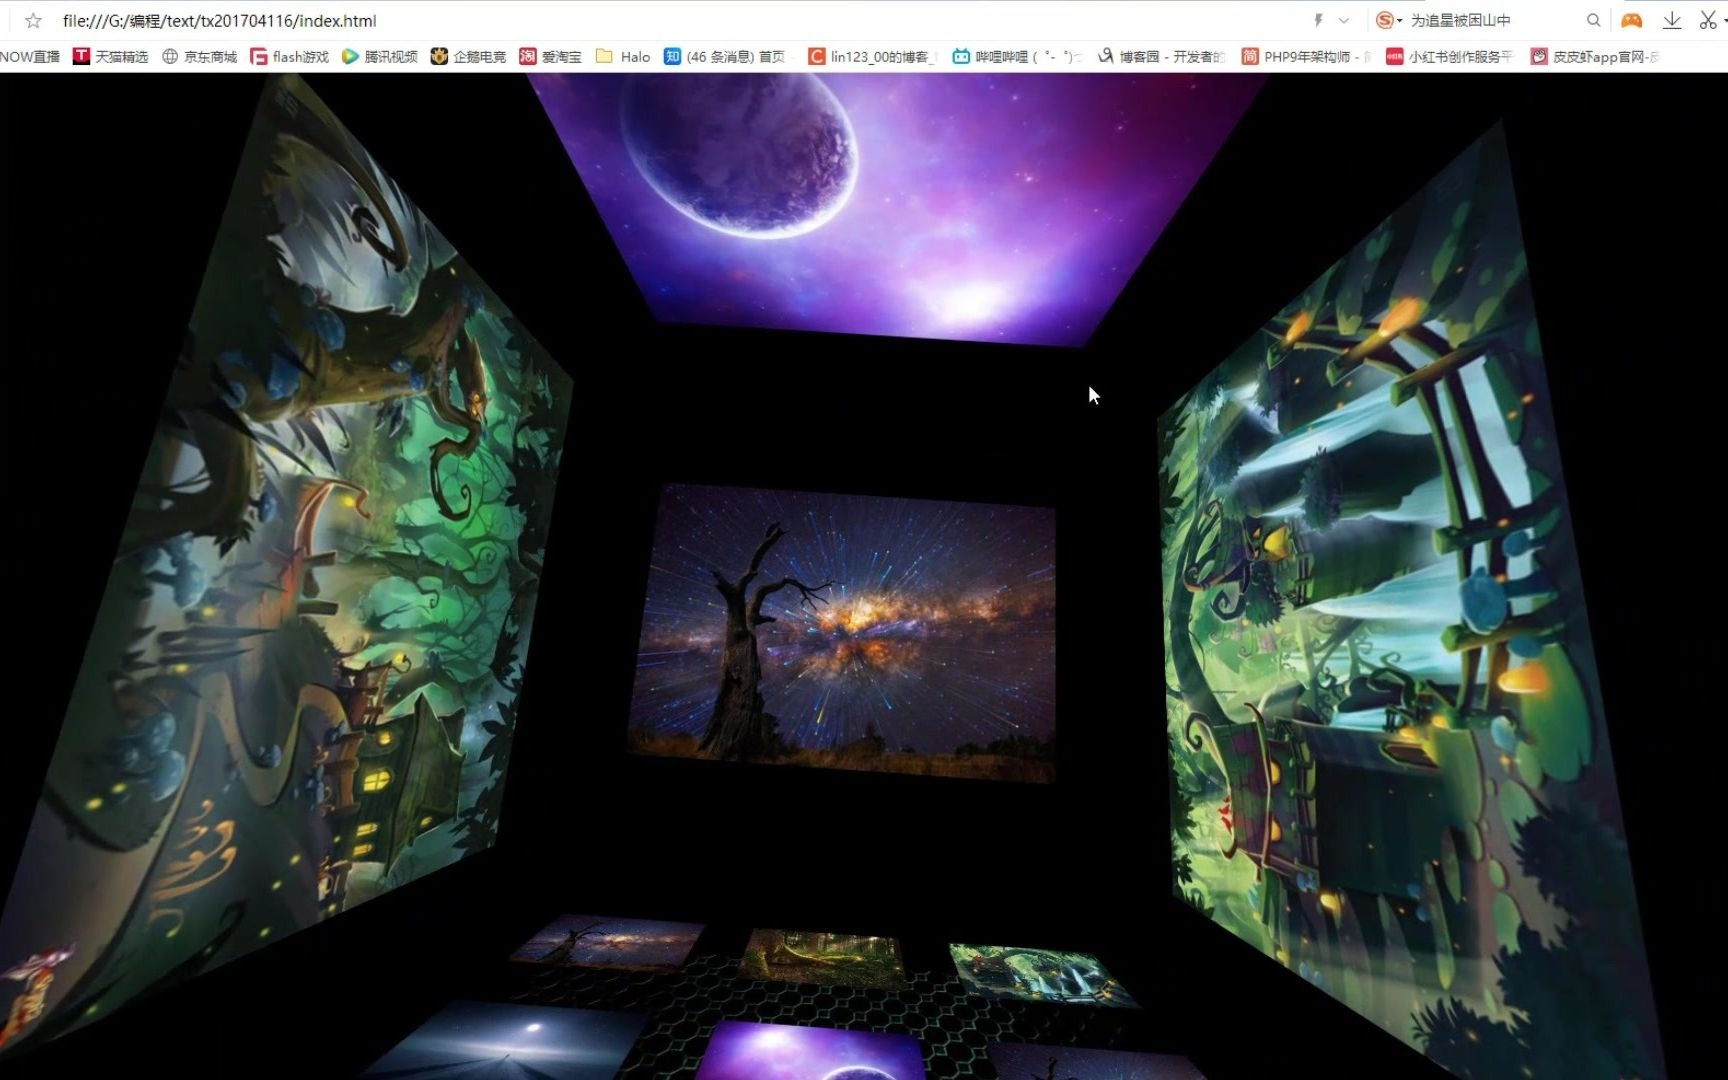Bookmark this page with the star icon
Viewport: 1728px width, 1080px height.
(33, 20)
